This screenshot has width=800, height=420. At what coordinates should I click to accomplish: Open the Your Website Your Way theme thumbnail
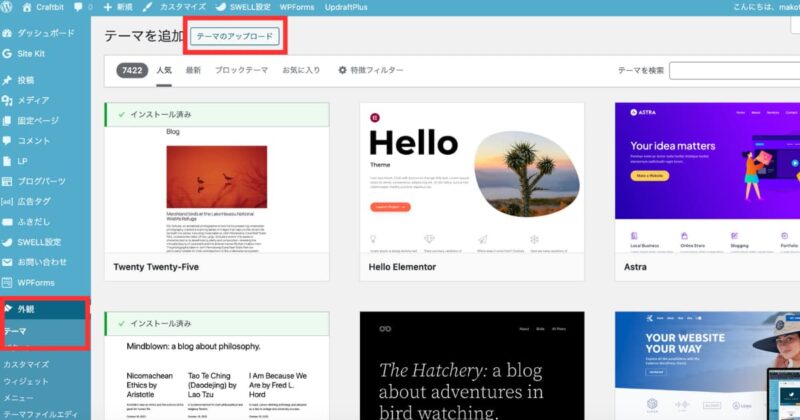708,366
